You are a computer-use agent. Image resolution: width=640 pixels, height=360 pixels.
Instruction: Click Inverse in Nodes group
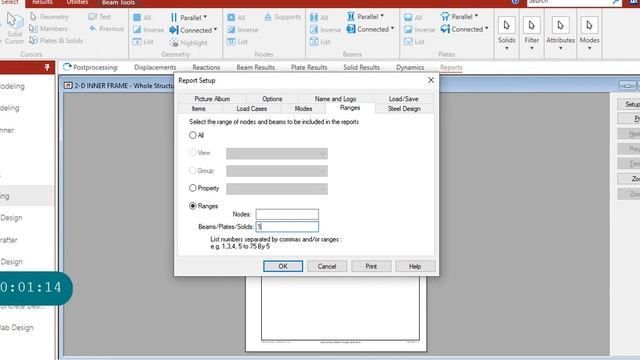point(242,30)
